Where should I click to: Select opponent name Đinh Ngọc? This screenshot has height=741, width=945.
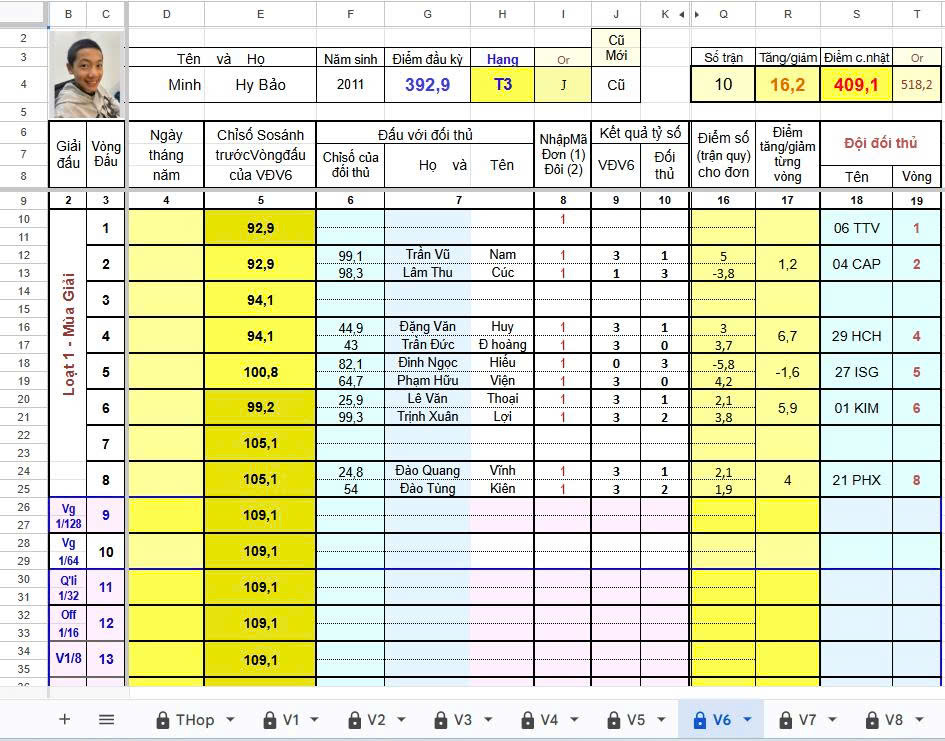(427, 363)
